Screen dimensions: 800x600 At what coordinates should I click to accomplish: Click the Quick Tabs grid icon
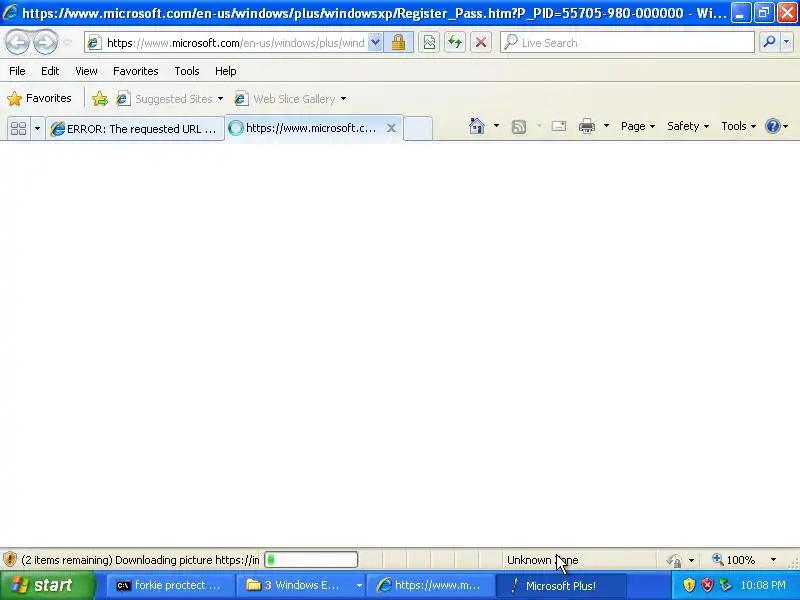(x=18, y=128)
